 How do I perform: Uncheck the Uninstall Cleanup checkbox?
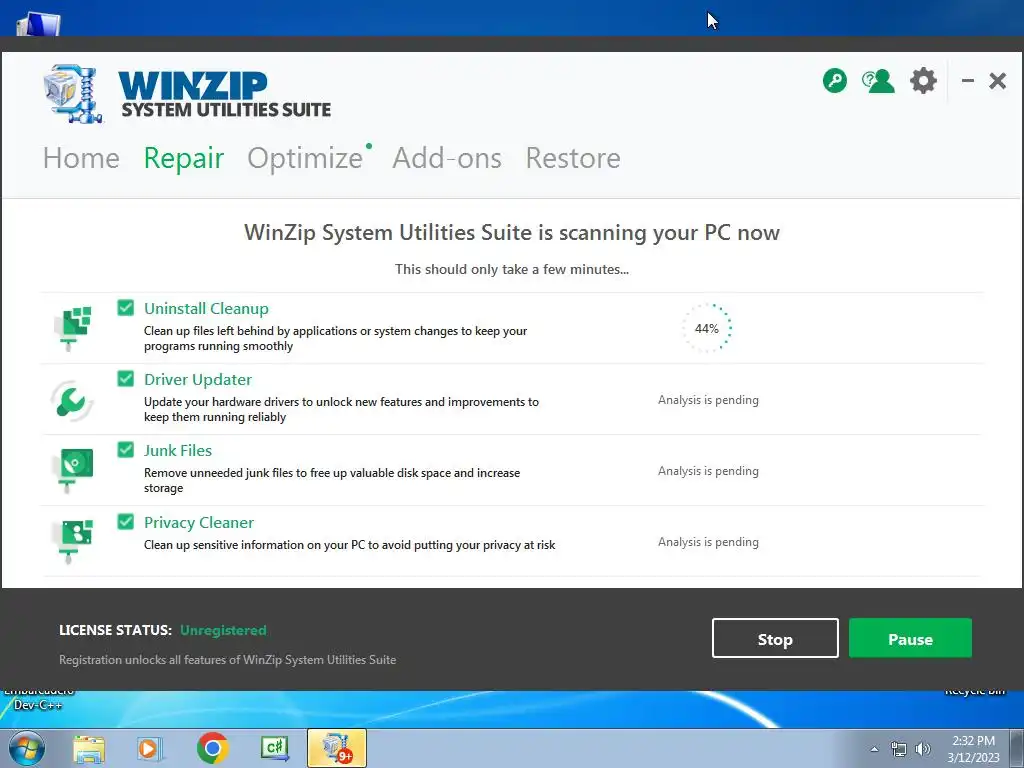(125, 308)
